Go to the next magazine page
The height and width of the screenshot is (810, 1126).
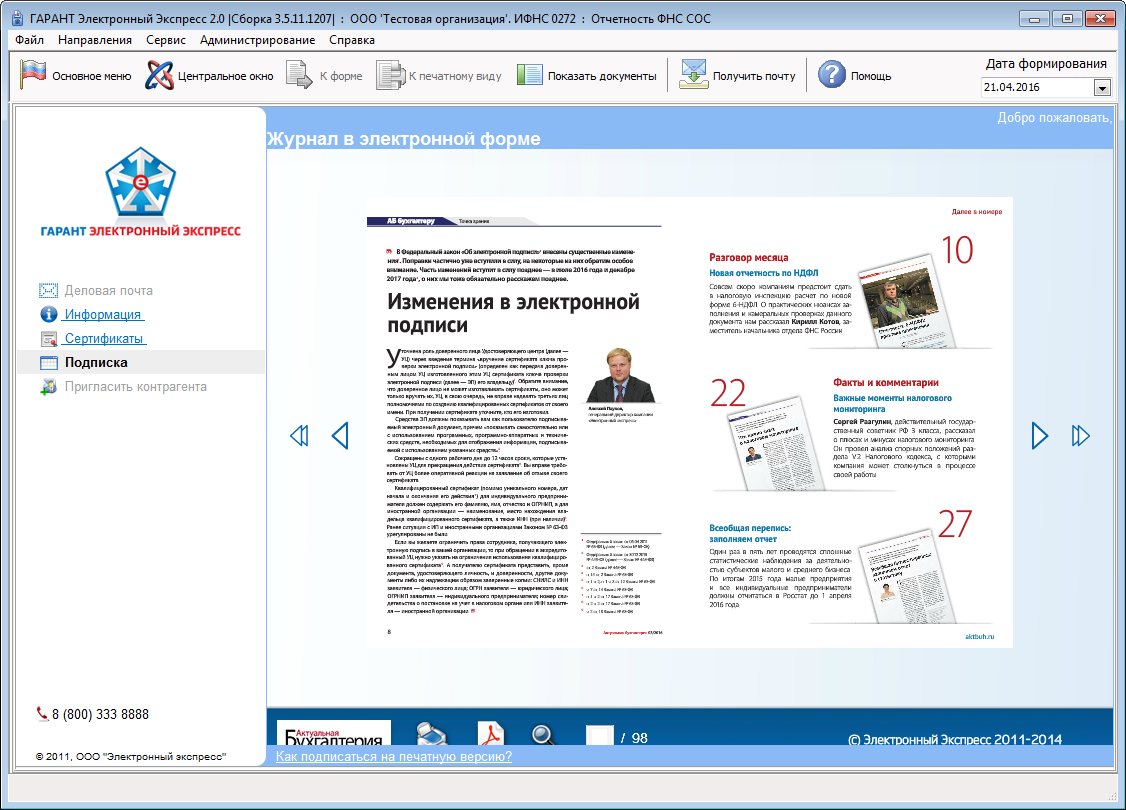pos(1039,435)
